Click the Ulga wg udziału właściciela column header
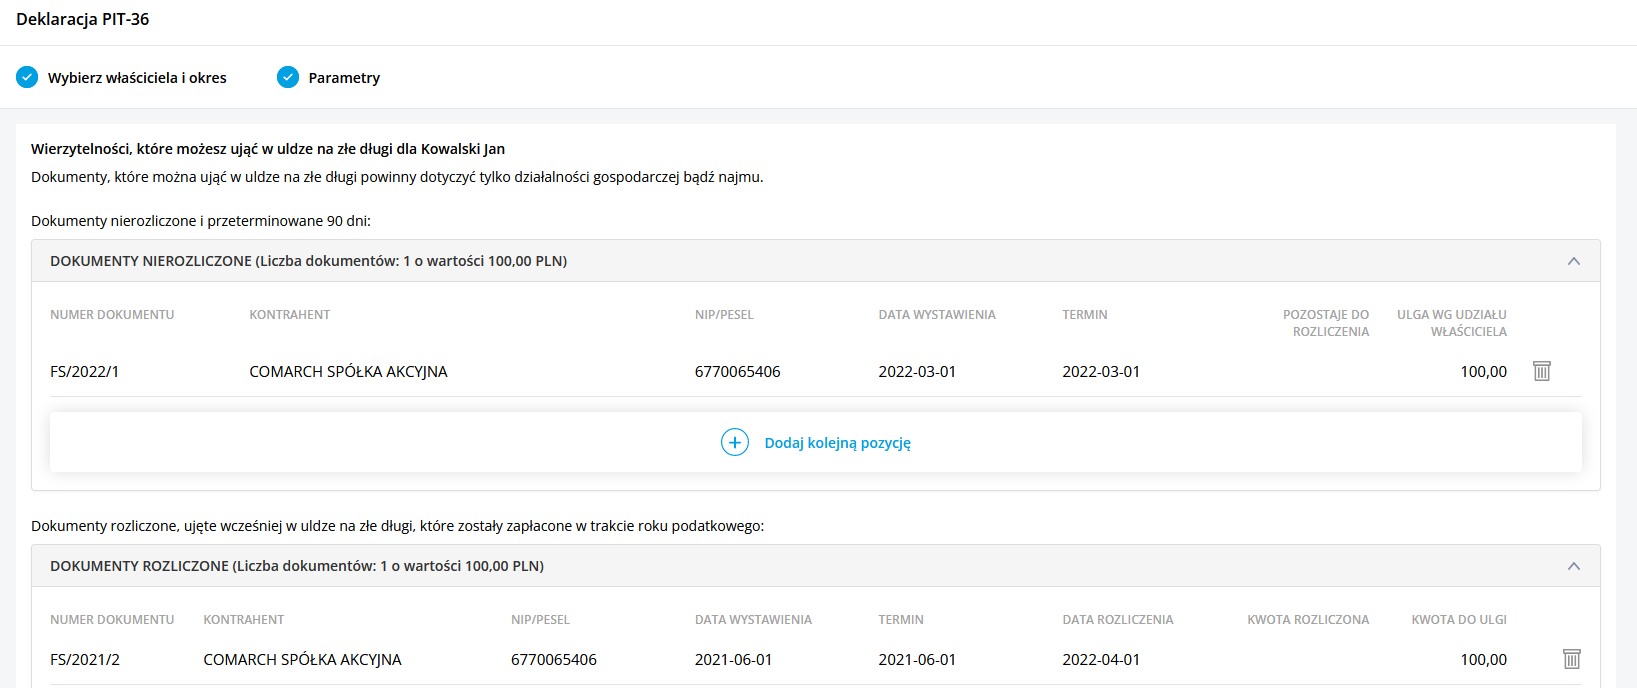This screenshot has width=1637, height=688. click(x=1451, y=323)
